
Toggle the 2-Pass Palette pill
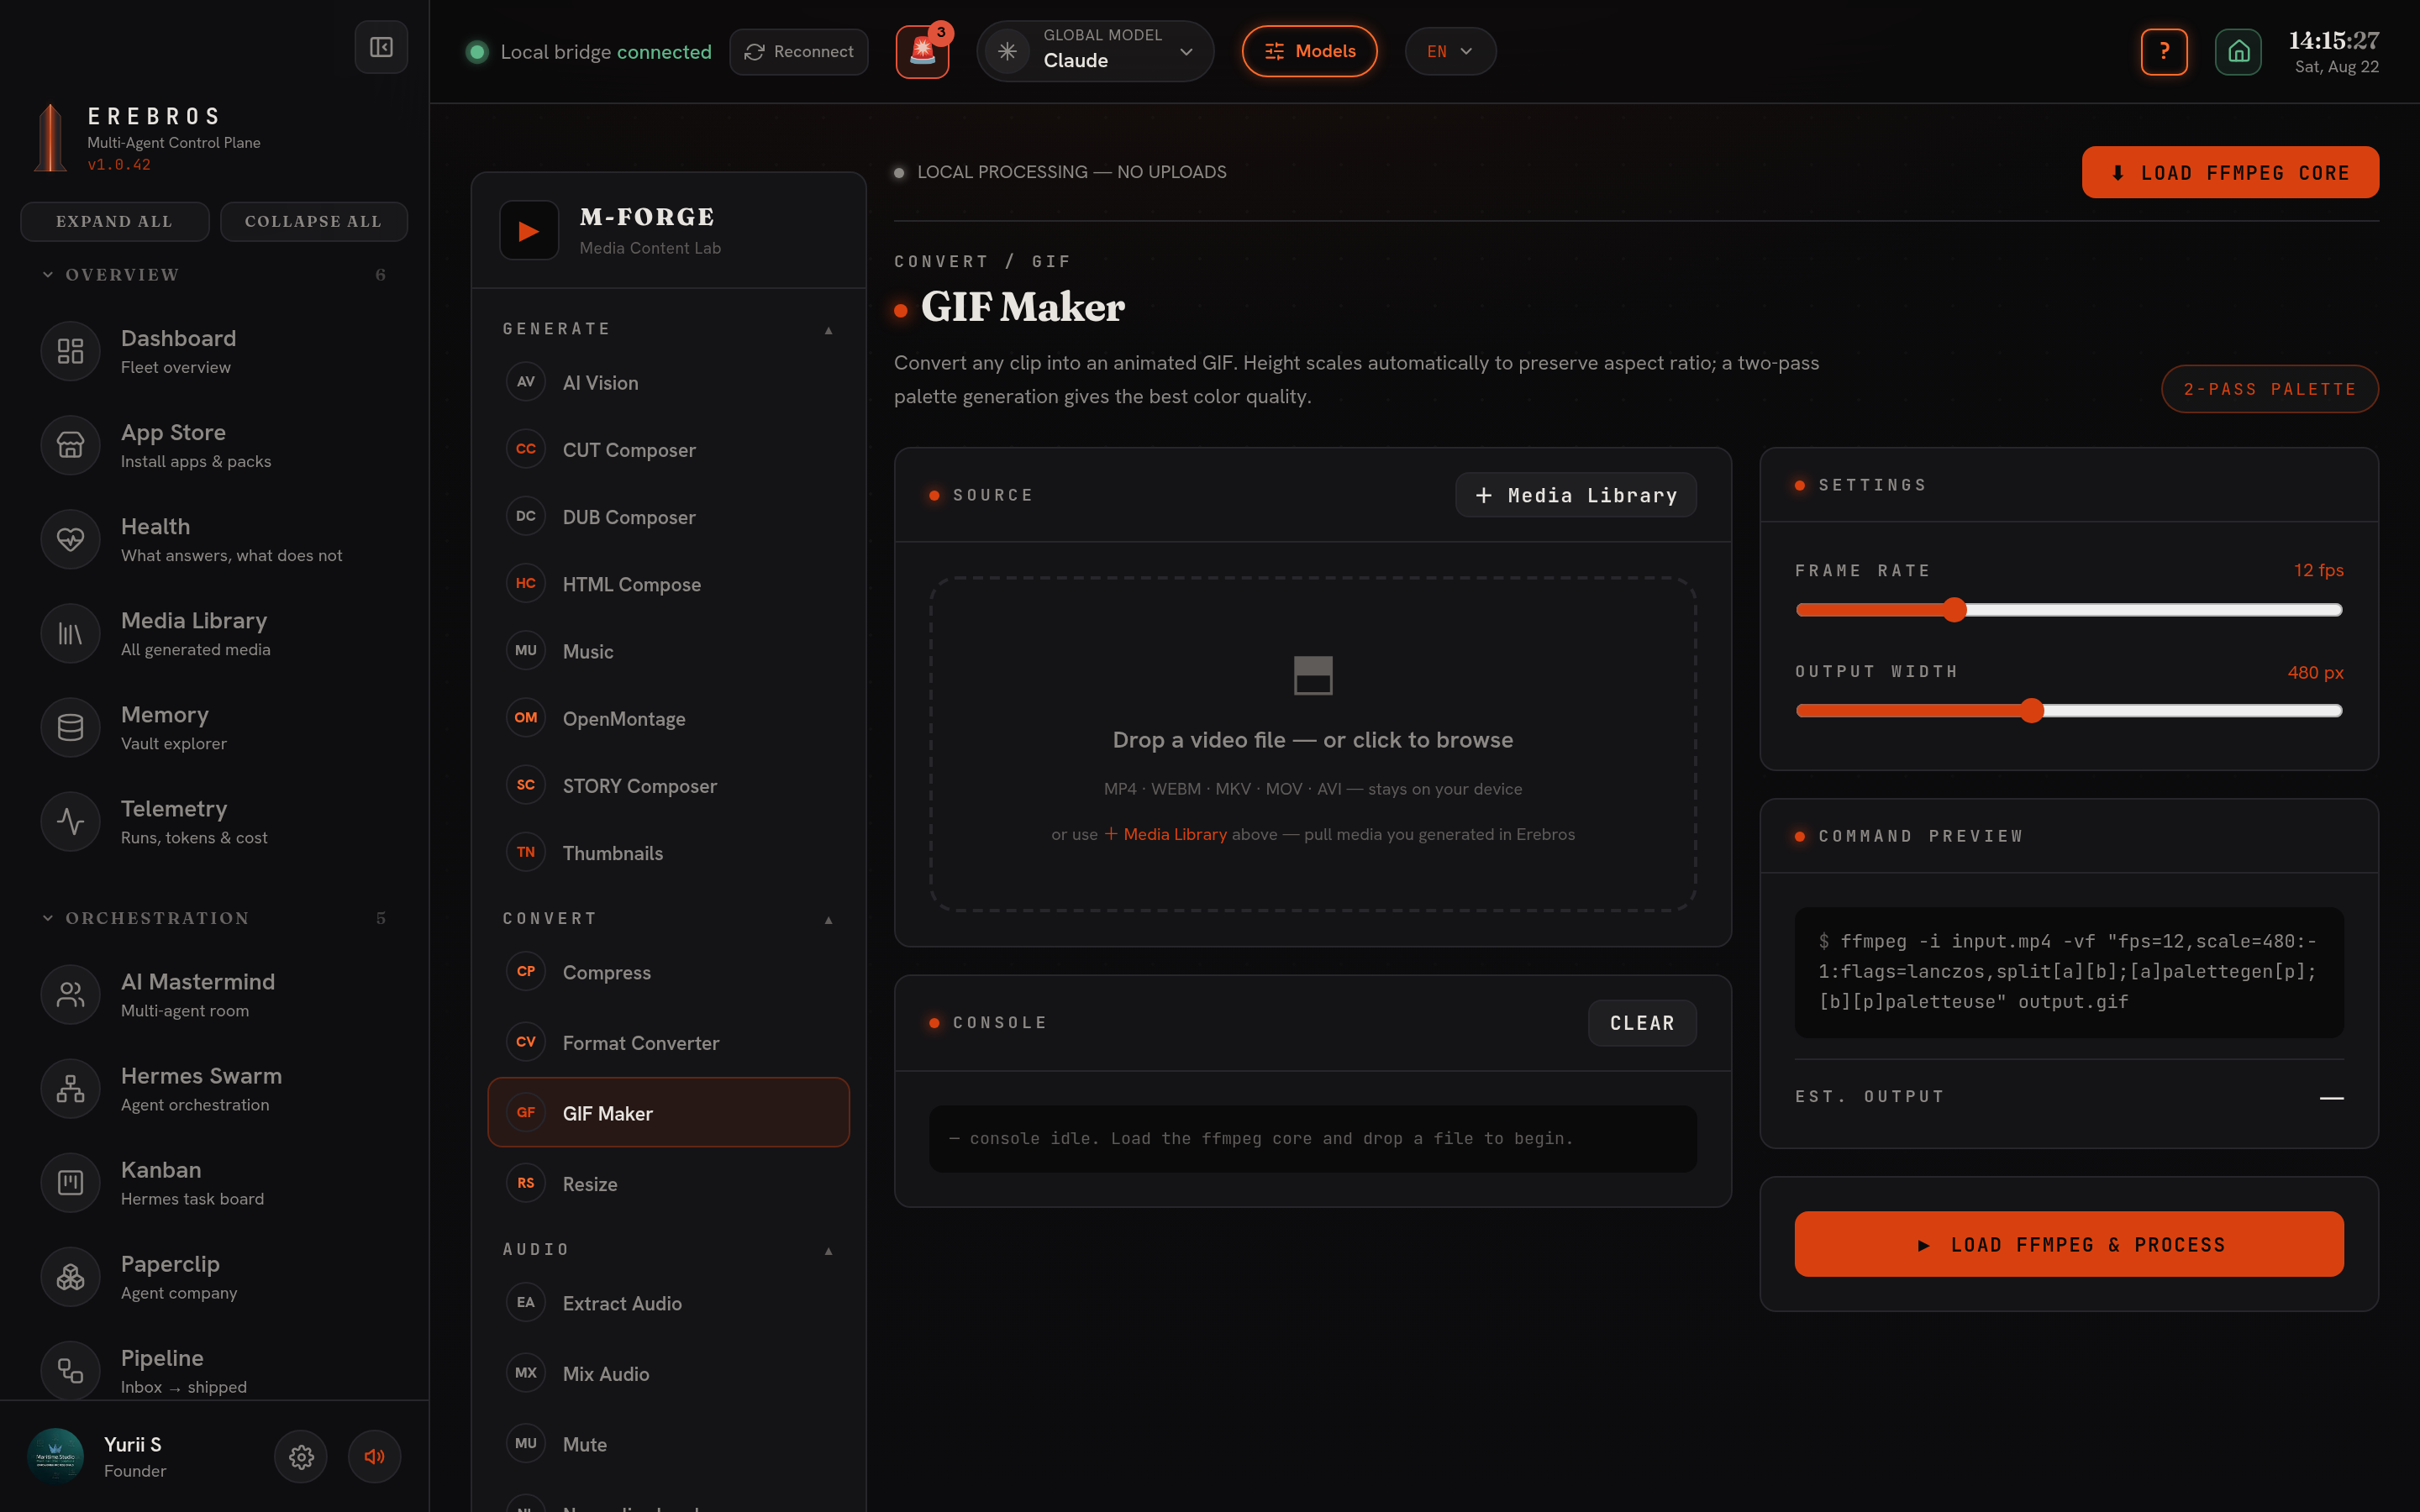pos(2270,389)
